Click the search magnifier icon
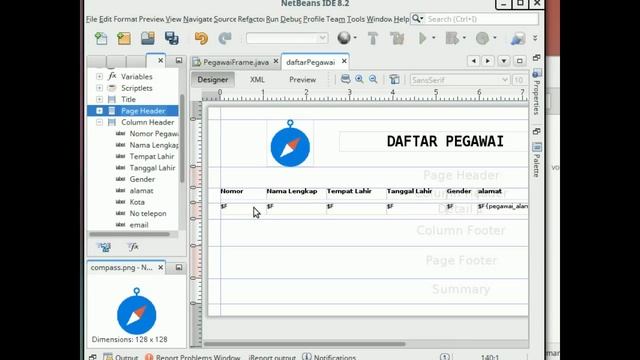Image resolution: width=640 pixels, height=360 pixels. (416, 19)
